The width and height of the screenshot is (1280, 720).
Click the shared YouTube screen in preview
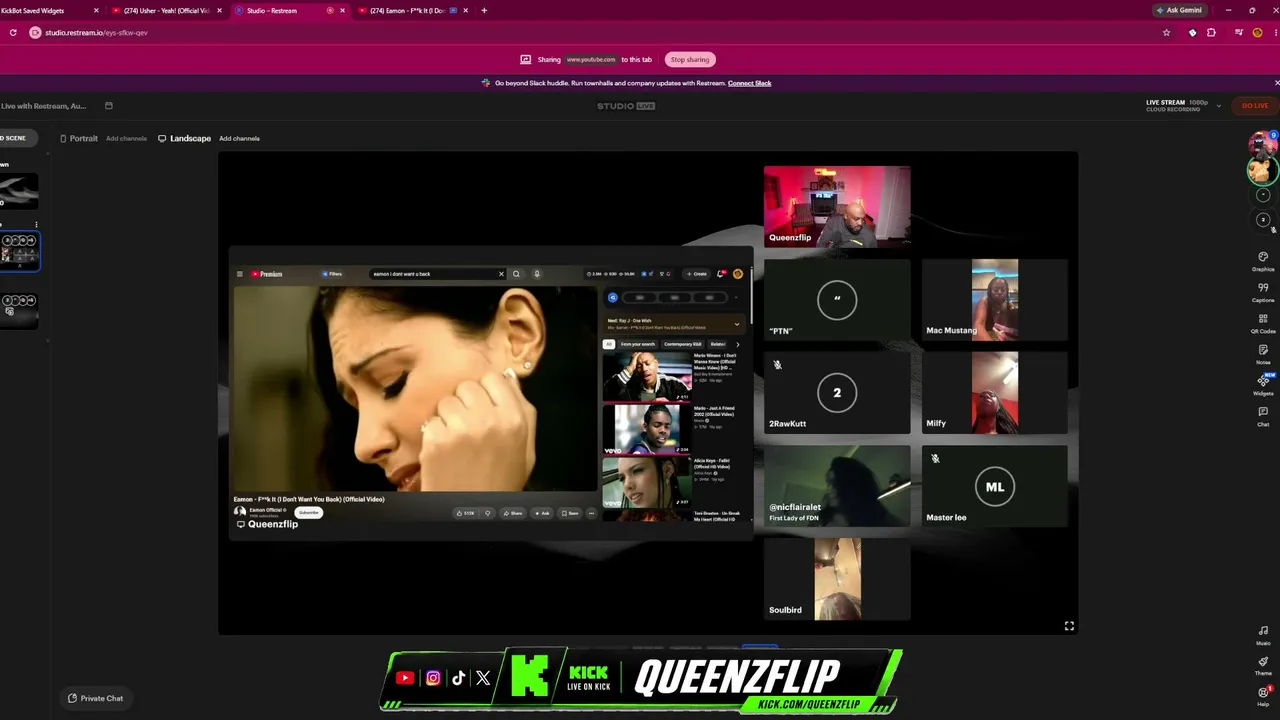click(490, 393)
